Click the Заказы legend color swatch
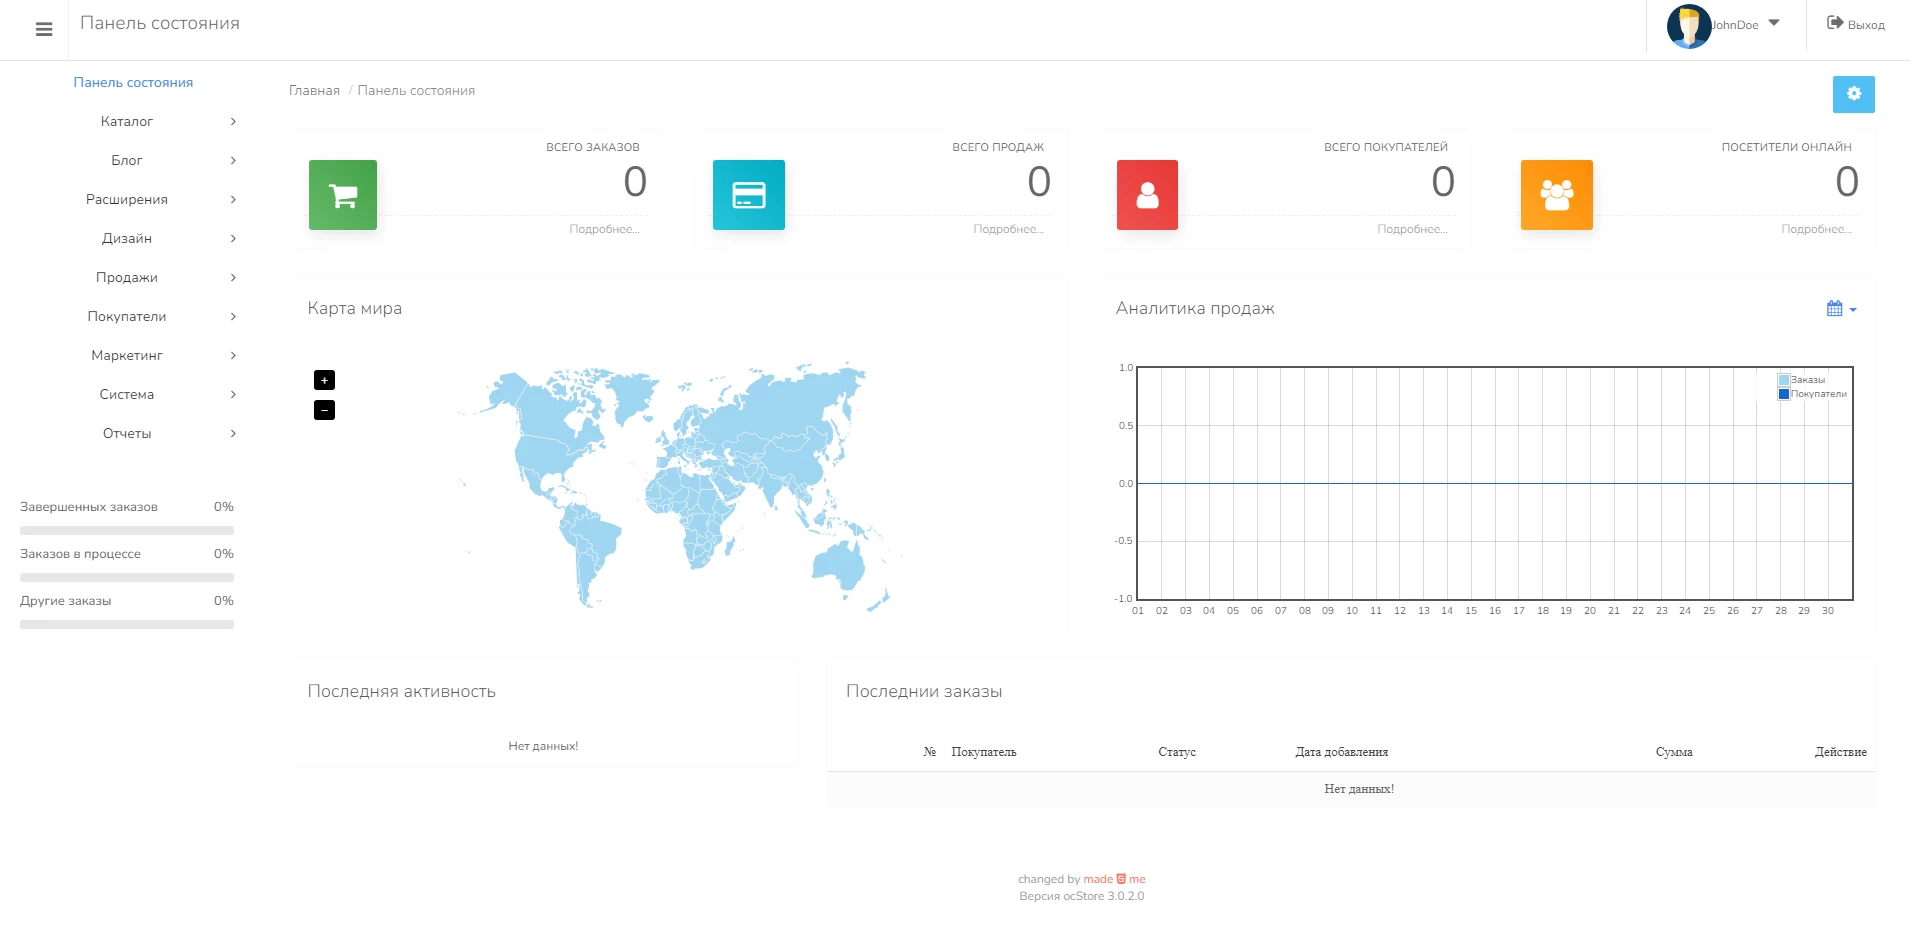The width and height of the screenshot is (1910, 939). coord(1784,380)
